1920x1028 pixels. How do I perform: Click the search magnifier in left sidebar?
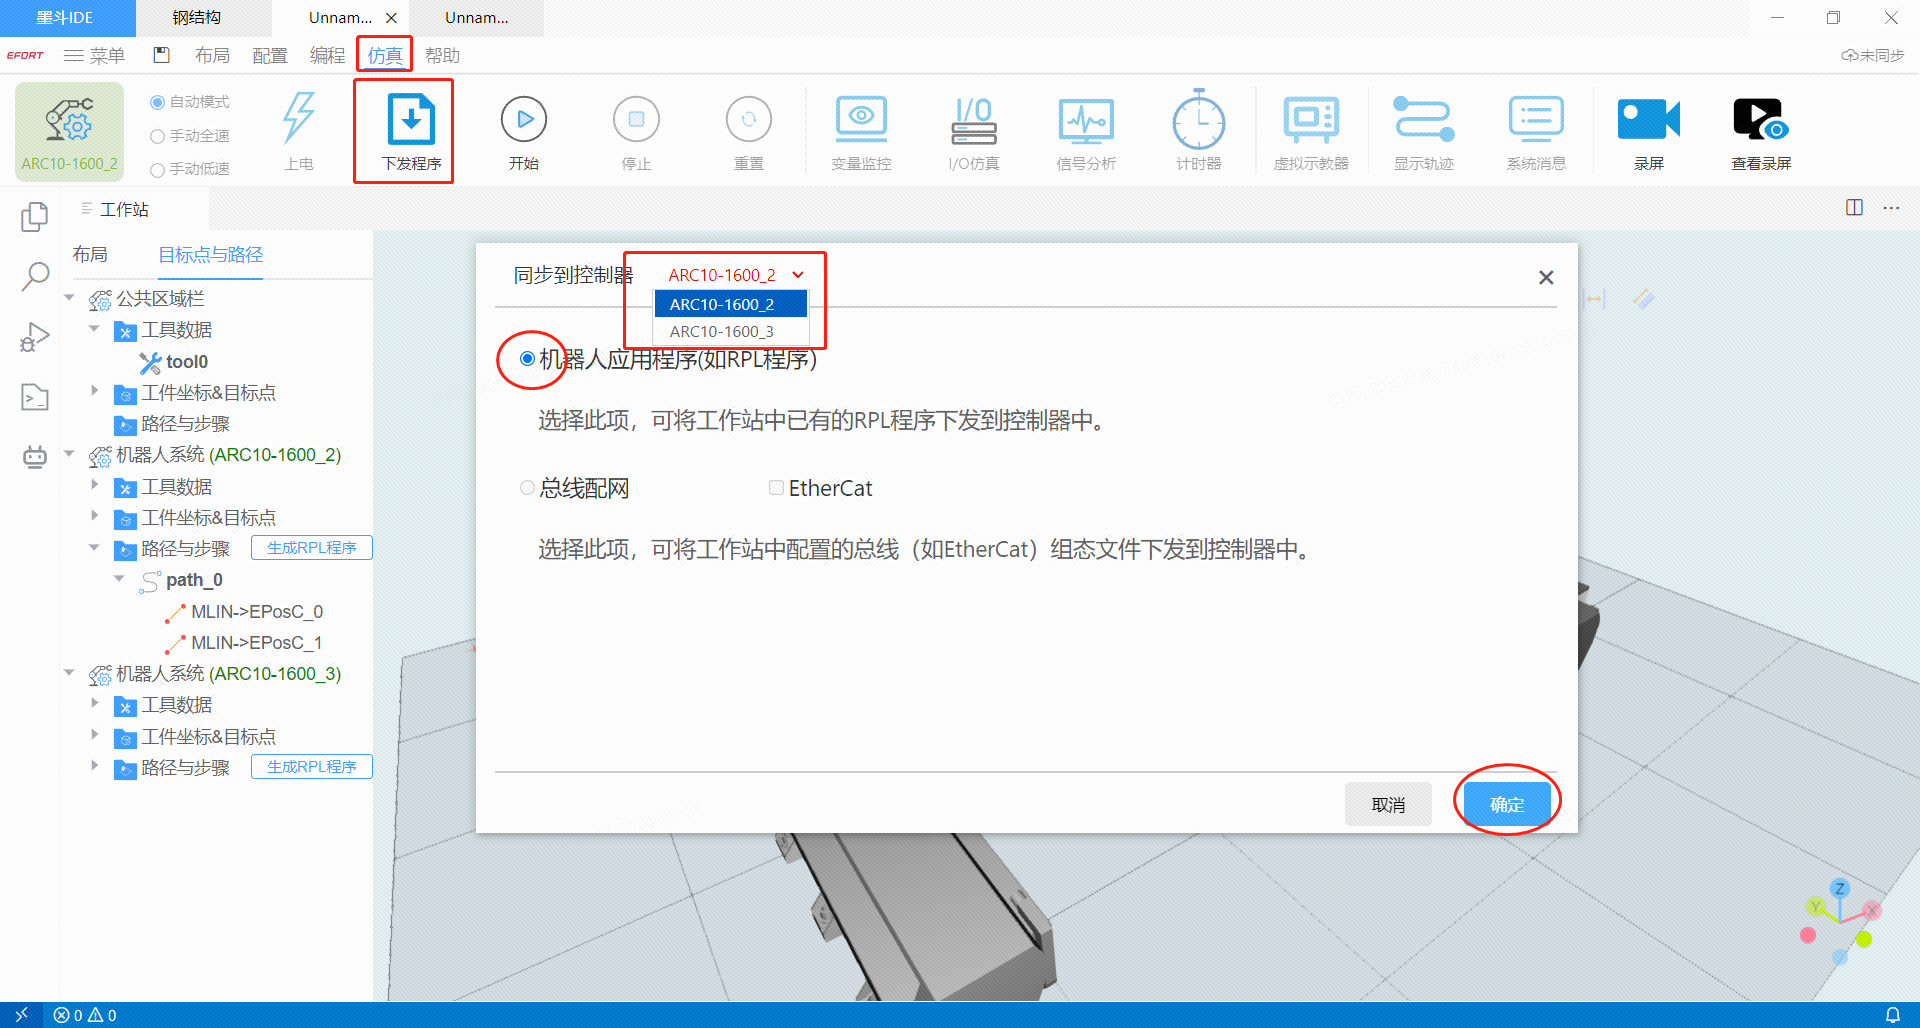coord(35,276)
